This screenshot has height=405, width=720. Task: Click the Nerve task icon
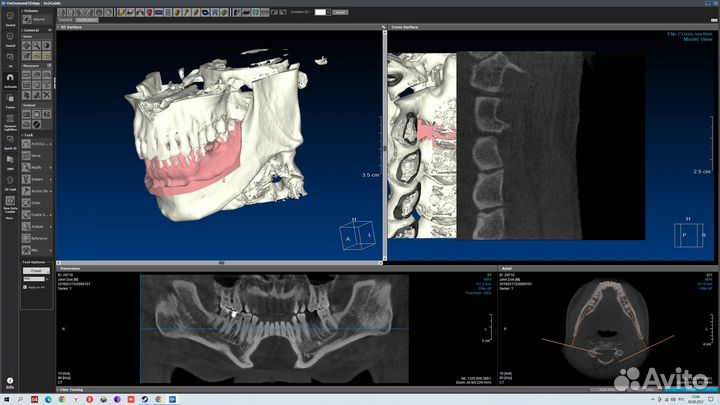click(26, 156)
